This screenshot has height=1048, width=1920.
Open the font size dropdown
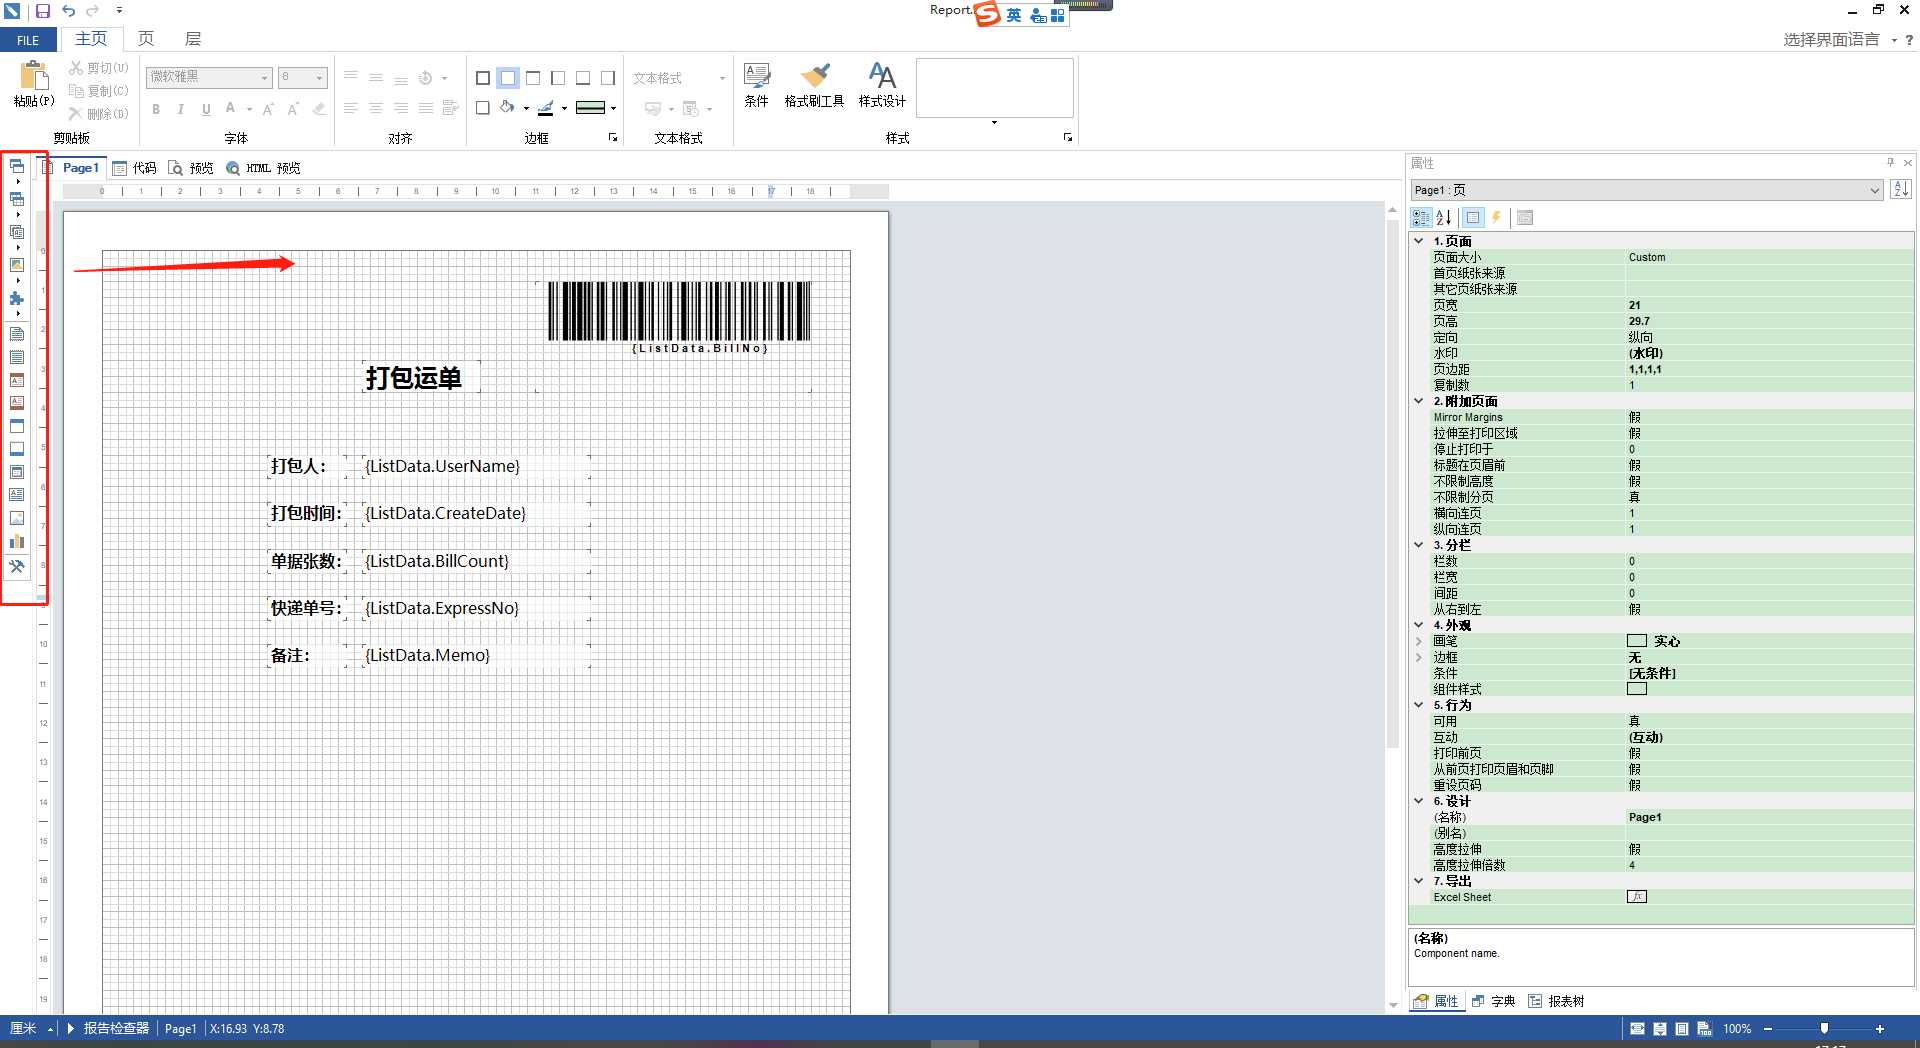(318, 77)
